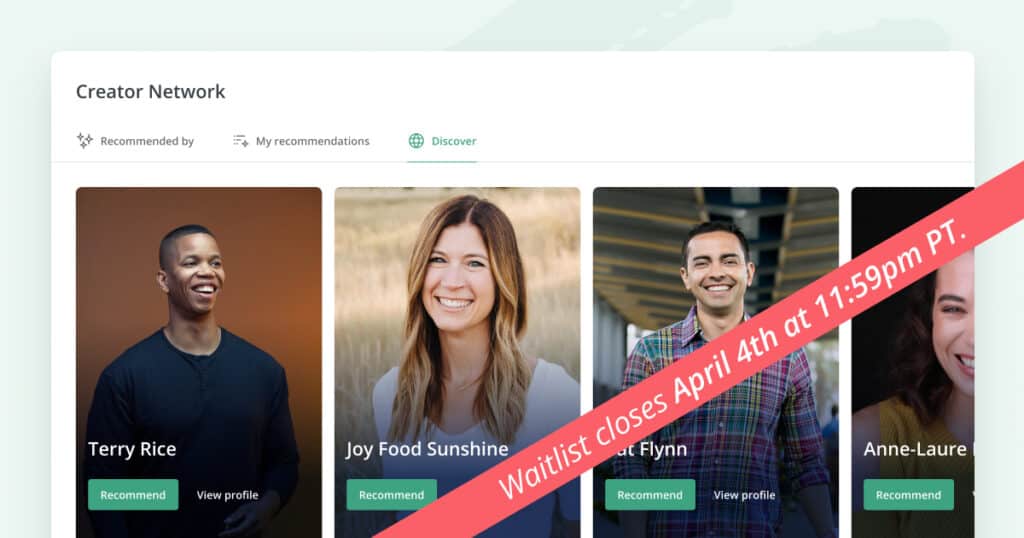Click the Joy Food Sunshine name label
This screenshot has width=1024, height=538.
(427, 449)
